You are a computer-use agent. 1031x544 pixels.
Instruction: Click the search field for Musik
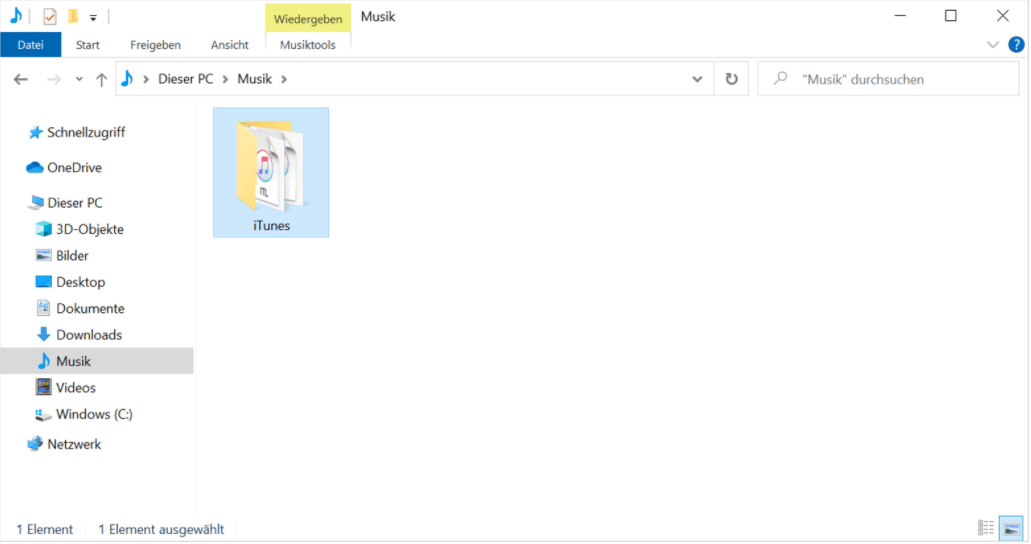(x=890, y=79)
